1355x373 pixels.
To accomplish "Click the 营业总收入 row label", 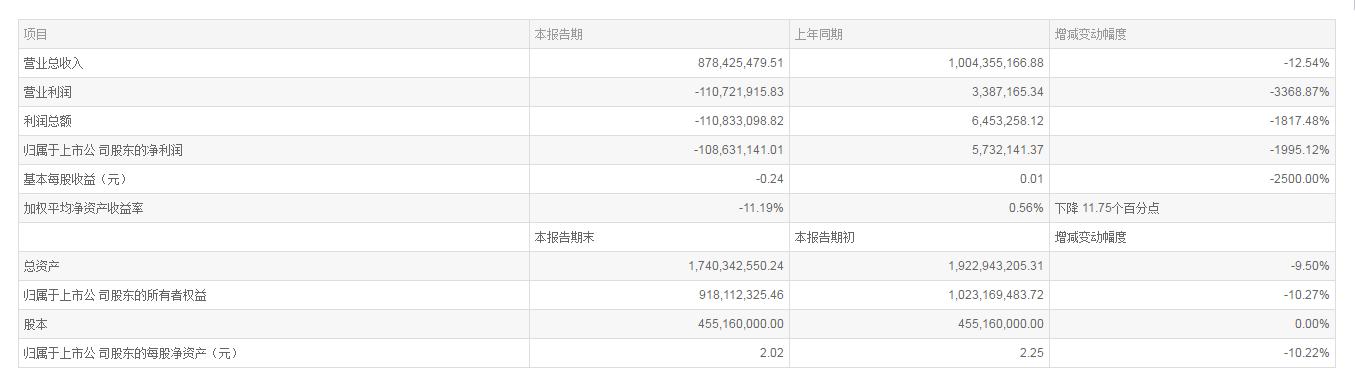I will (54, 63).
